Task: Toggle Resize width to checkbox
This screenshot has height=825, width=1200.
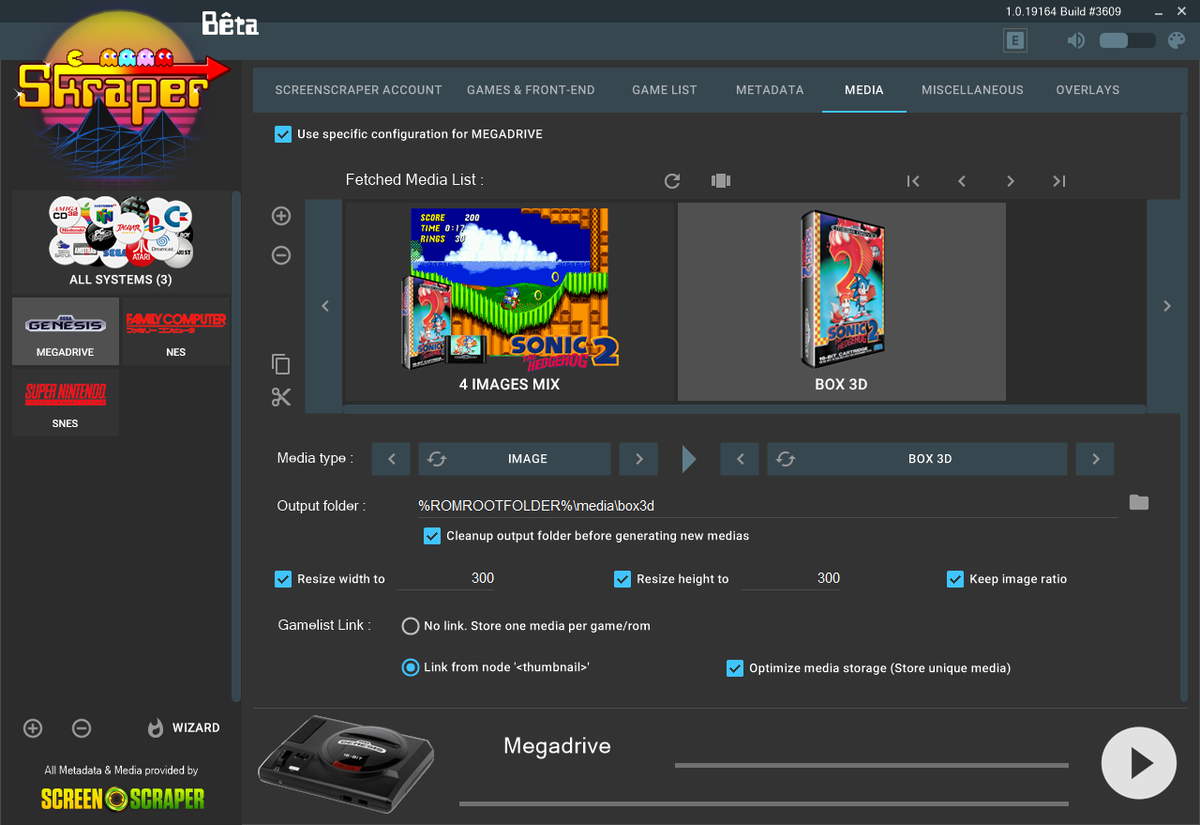Action: click(283, 579)
